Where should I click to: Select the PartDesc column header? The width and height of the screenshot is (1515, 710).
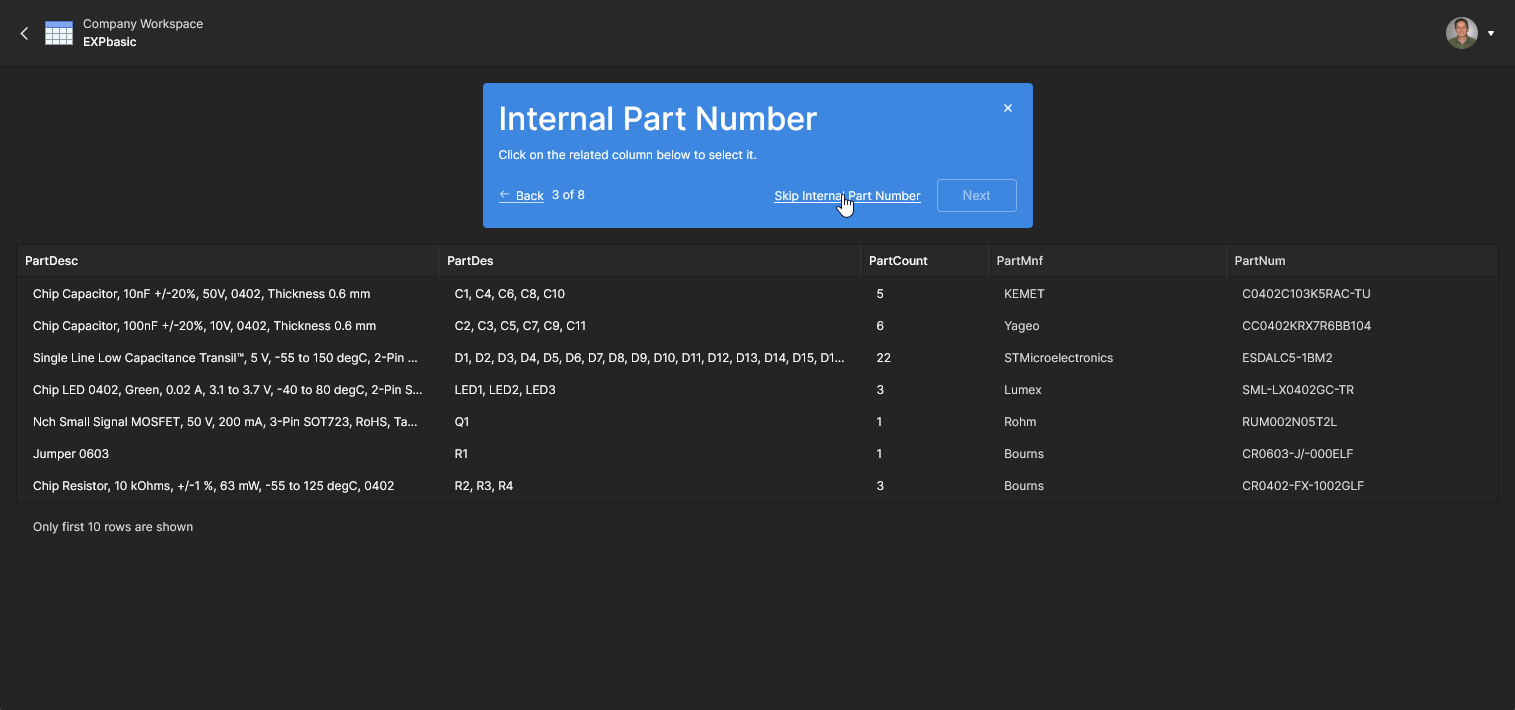[52, 261]
